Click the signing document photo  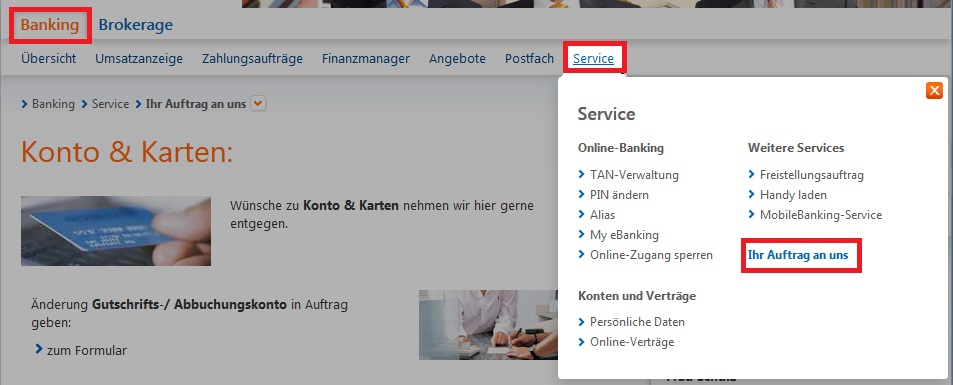489,325
